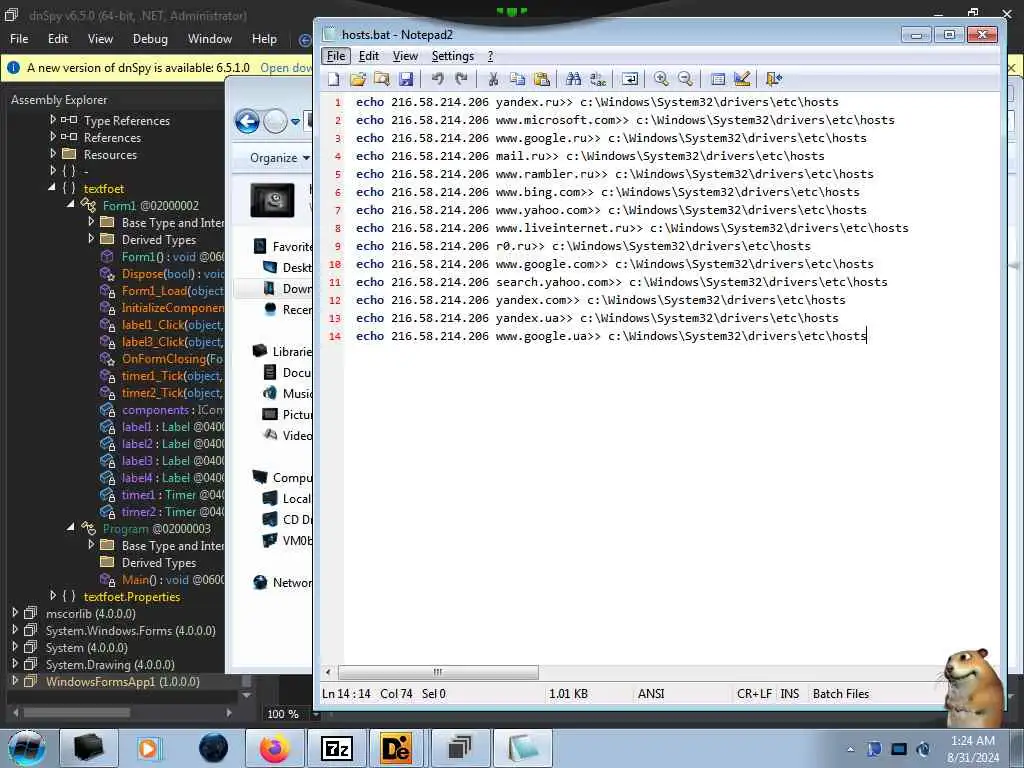Click the Undo arrow in Notepad2 toolbar
1024x768 pixels.
click(x=437, y=79)
